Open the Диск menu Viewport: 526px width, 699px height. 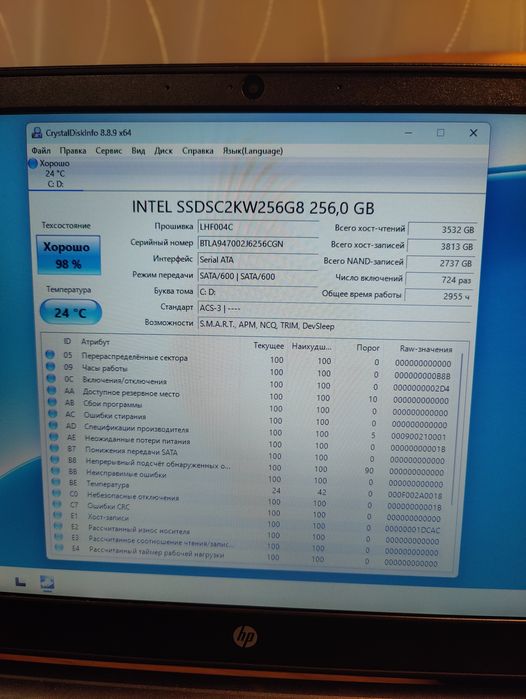pos(163,151)
